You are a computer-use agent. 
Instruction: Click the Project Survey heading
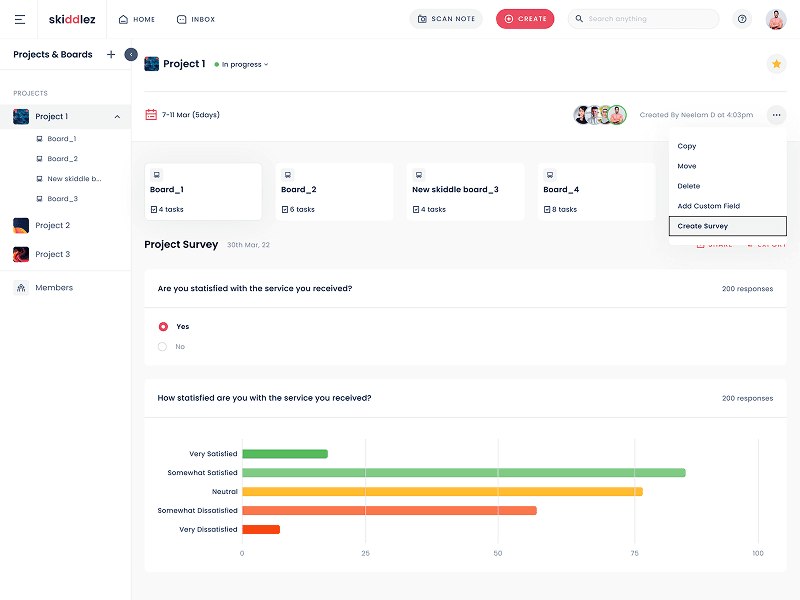point(181,244)
